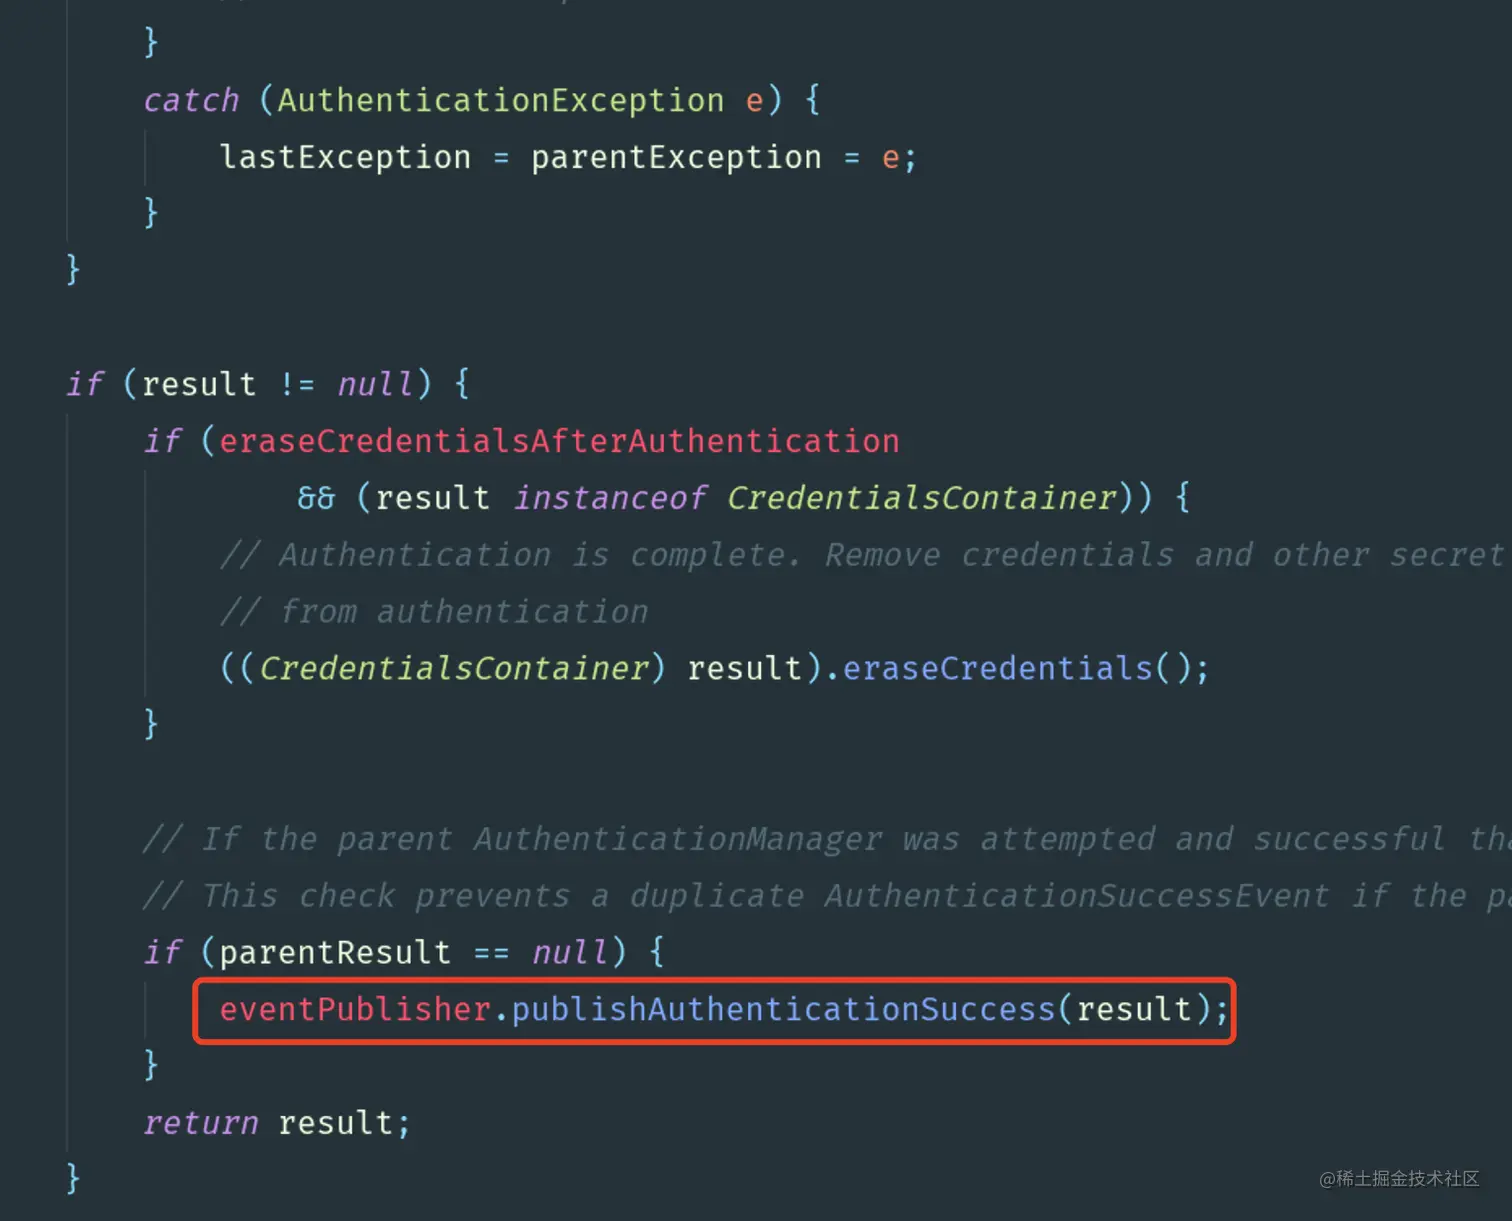Click the comment about removing credentials
The image size is (1512, 1221).
click(x=862, y=555)
